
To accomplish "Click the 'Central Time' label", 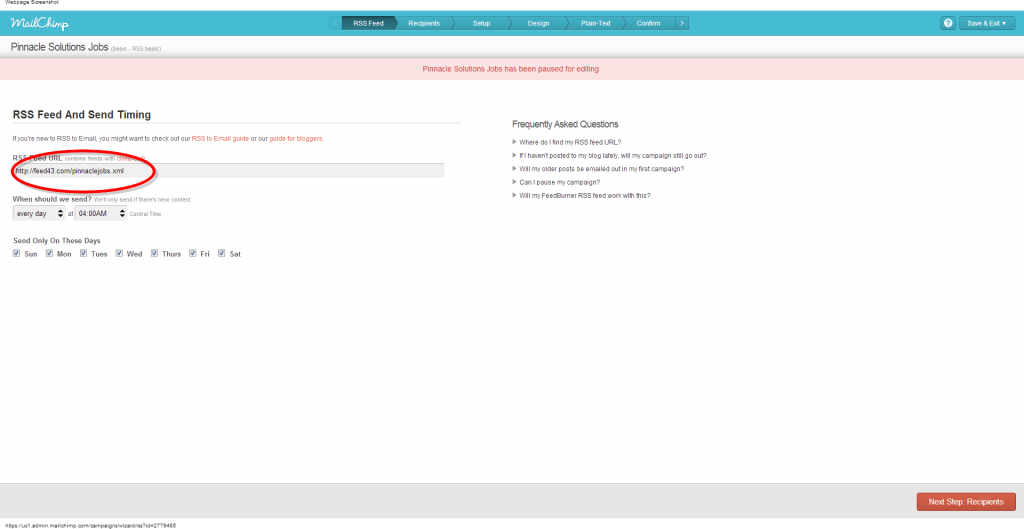I will pyautogui.click(x=146, y=214).
